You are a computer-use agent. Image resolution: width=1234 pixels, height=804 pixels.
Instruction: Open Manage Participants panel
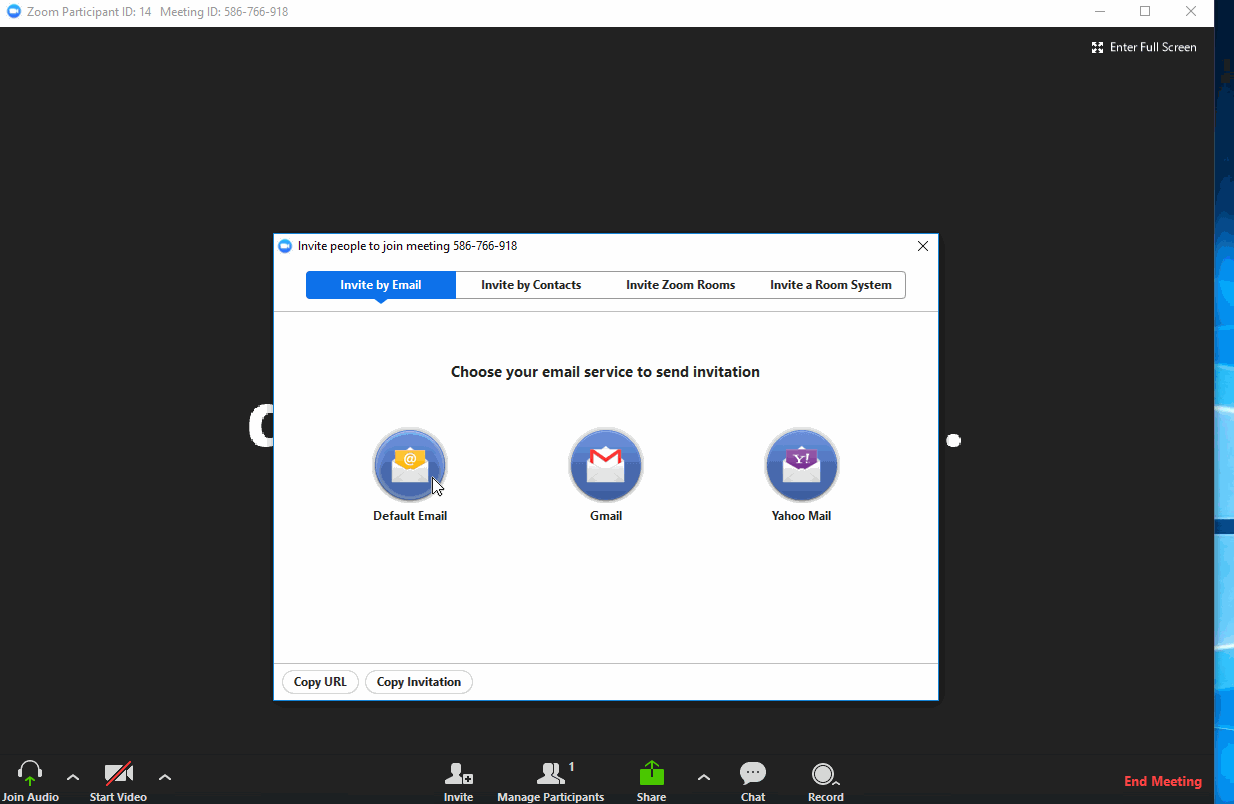pos(551,774)
